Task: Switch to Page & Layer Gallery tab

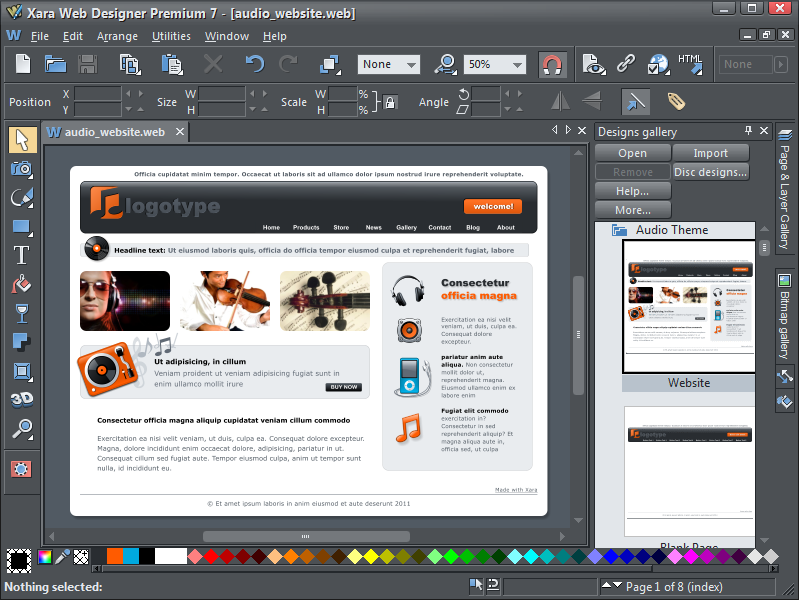Action: (785, 195)
